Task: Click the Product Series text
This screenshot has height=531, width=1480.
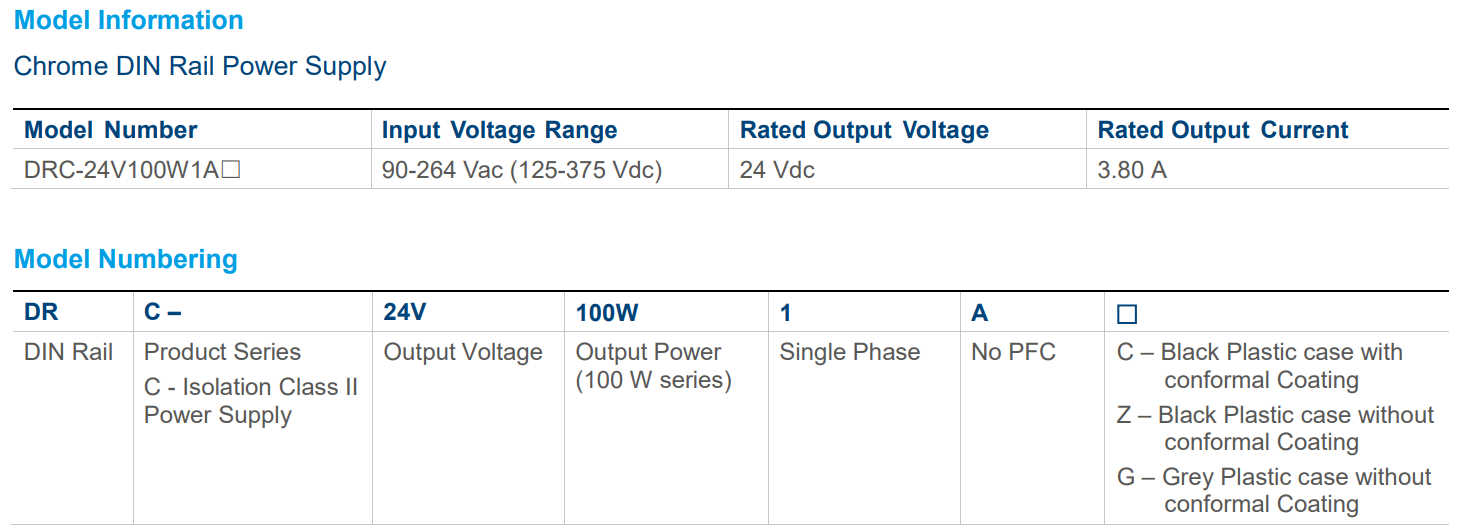Action: pyautogui.click(x=222, y=352)
